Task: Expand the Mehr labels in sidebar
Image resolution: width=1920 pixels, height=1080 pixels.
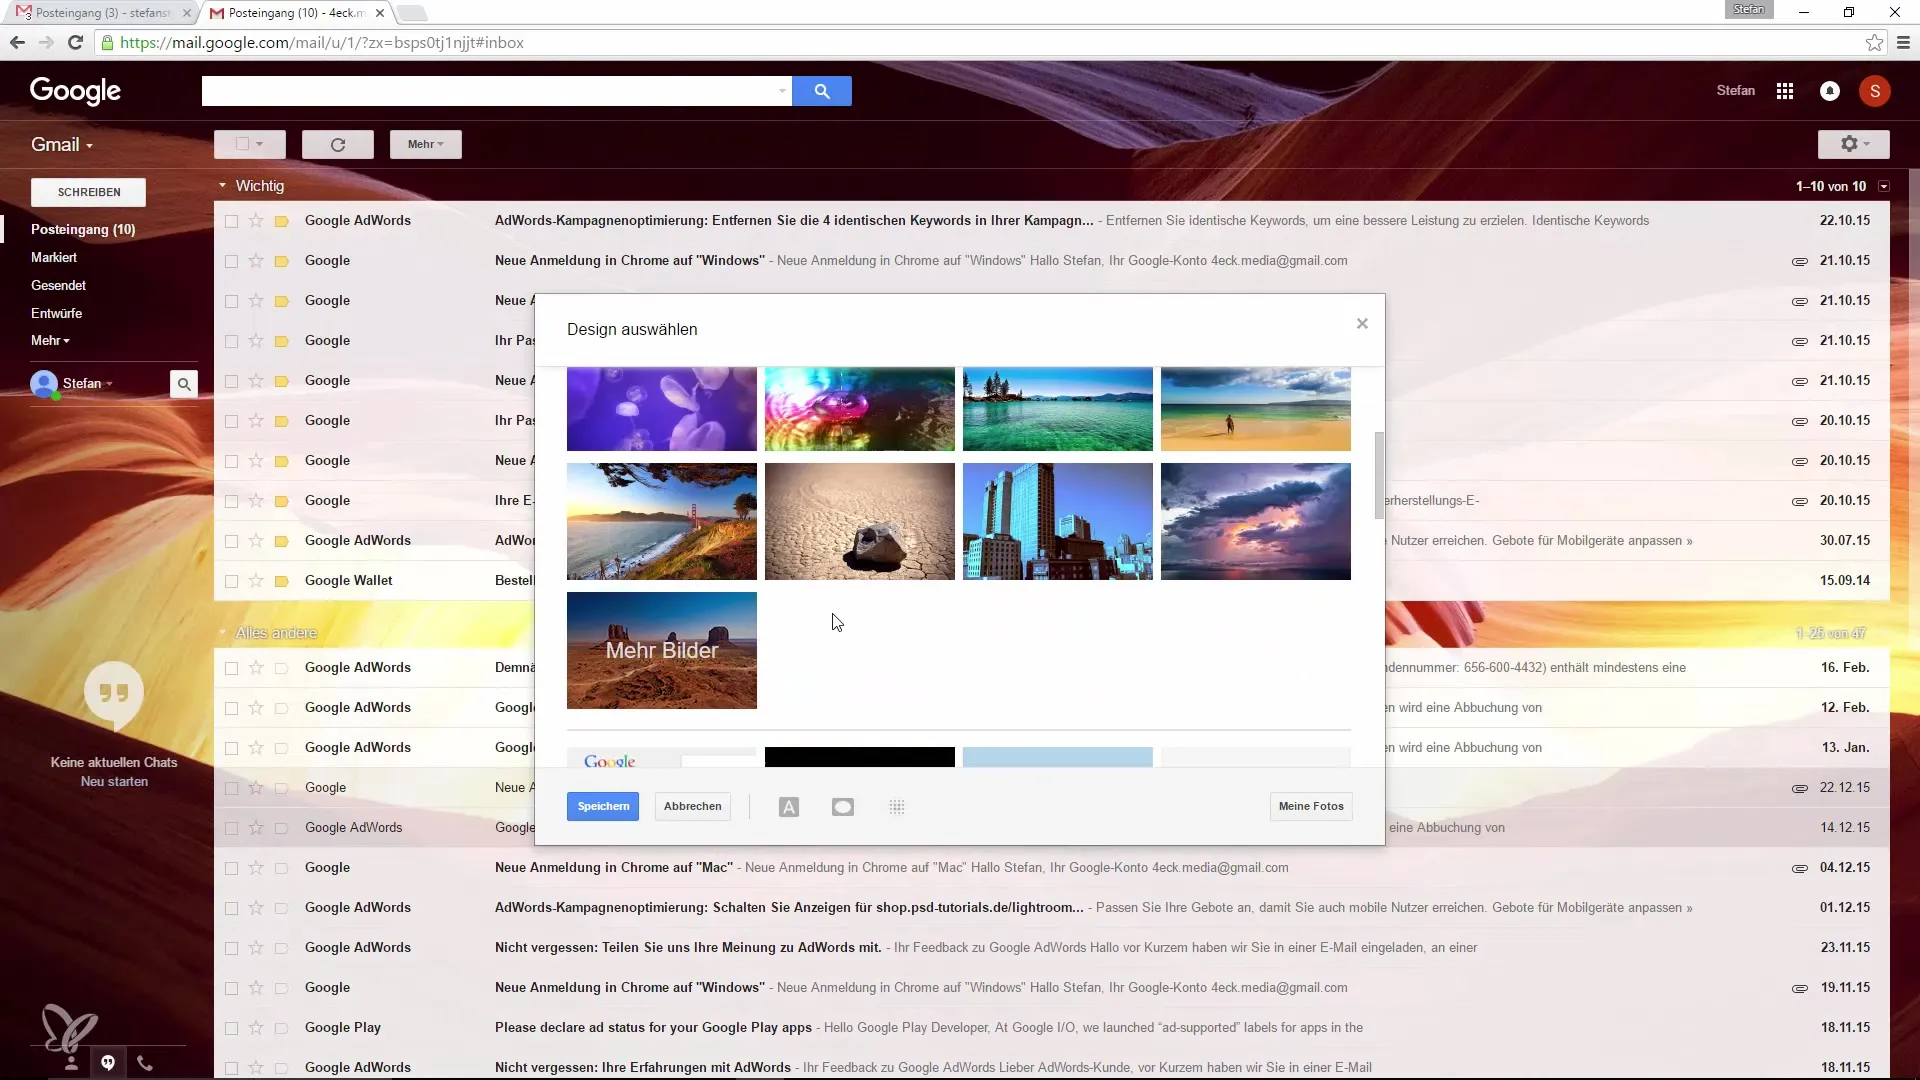Action: 50,341
